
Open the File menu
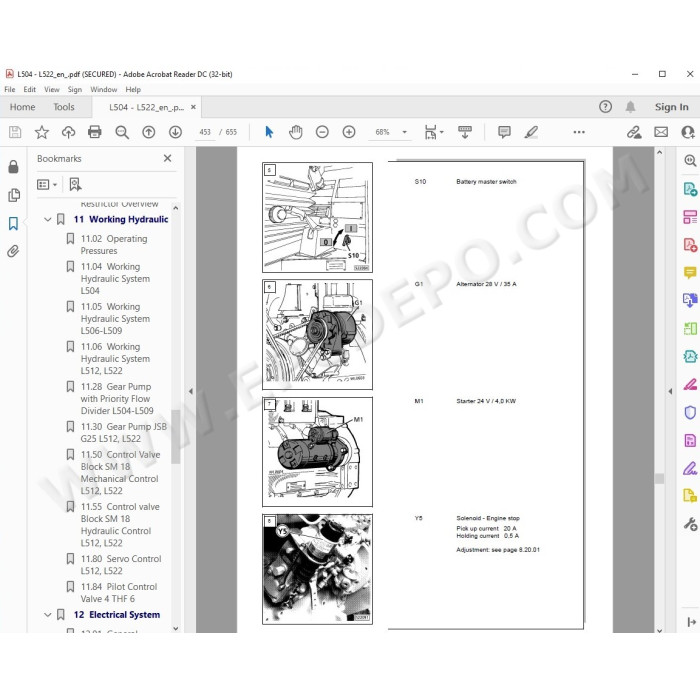pos(10,90)
